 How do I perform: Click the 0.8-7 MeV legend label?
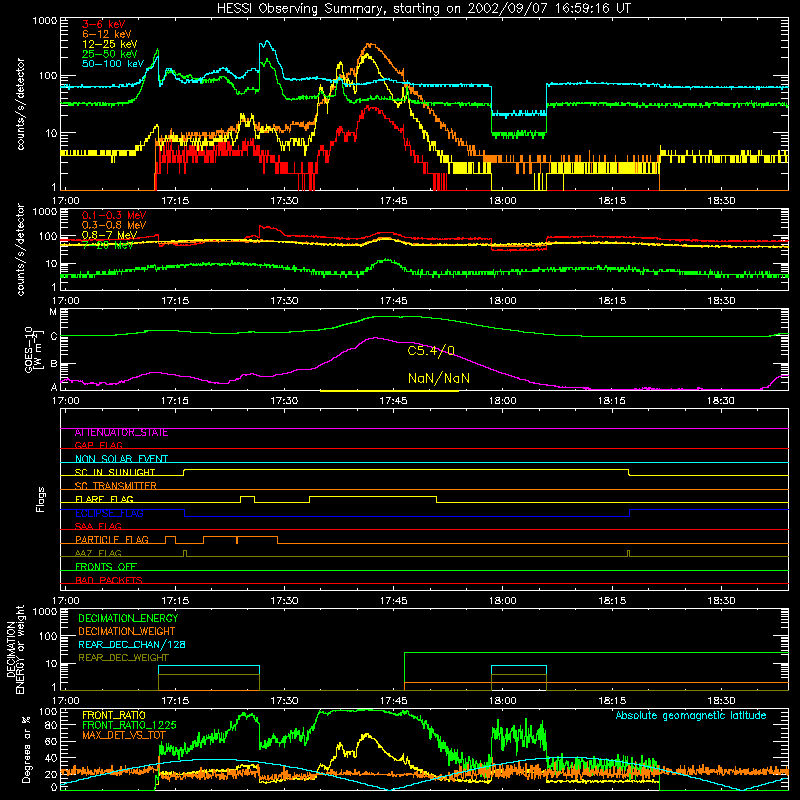[110, 235]
